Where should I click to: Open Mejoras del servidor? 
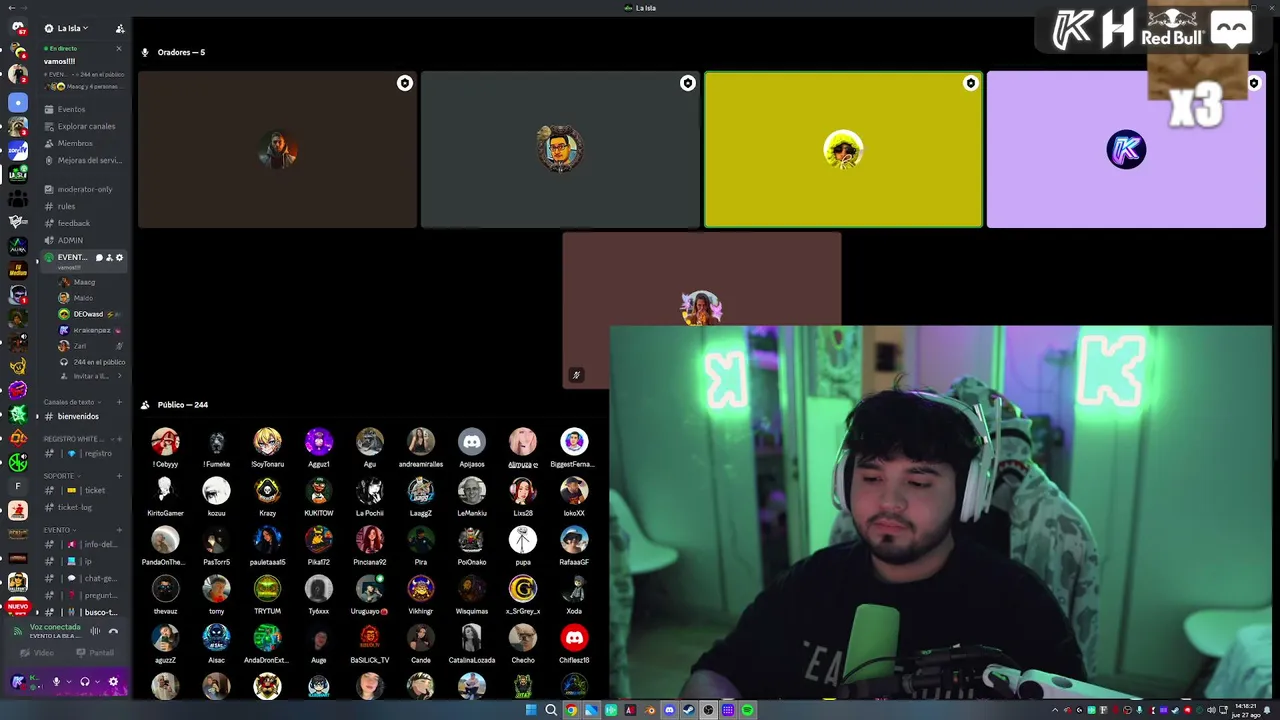(x=83, y=160)
